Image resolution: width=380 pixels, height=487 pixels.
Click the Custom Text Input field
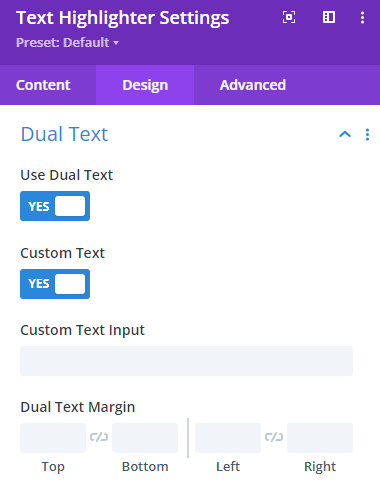point(186,361)
